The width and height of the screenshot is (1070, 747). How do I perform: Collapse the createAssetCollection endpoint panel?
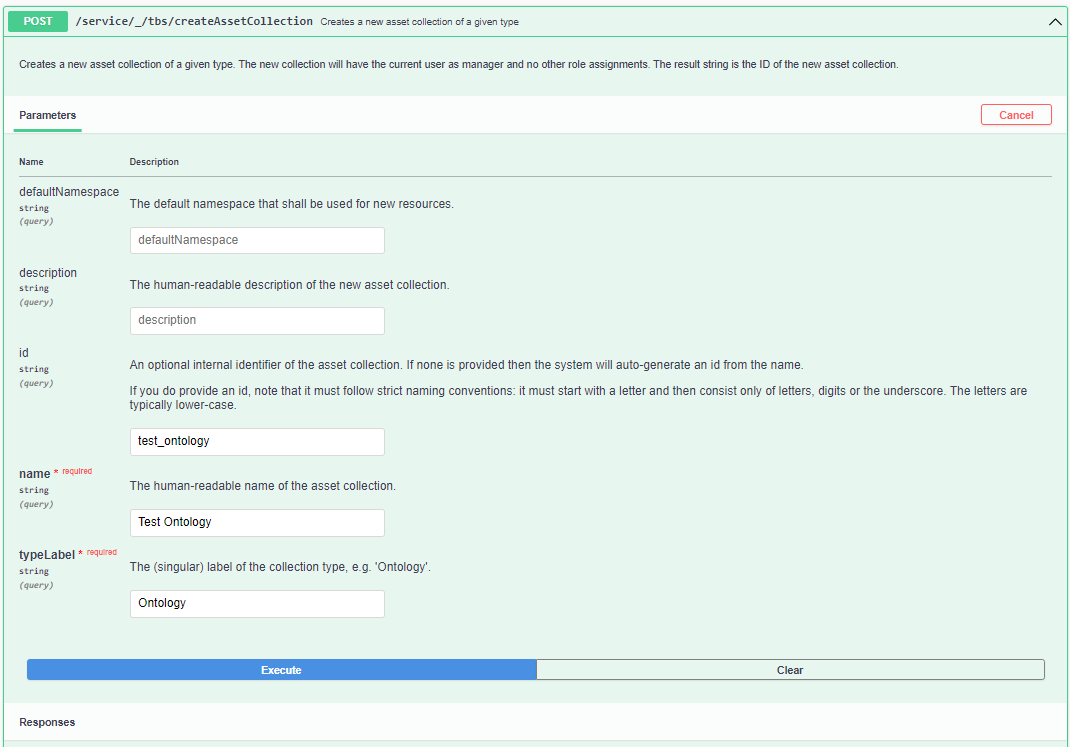click(1053, 20)
